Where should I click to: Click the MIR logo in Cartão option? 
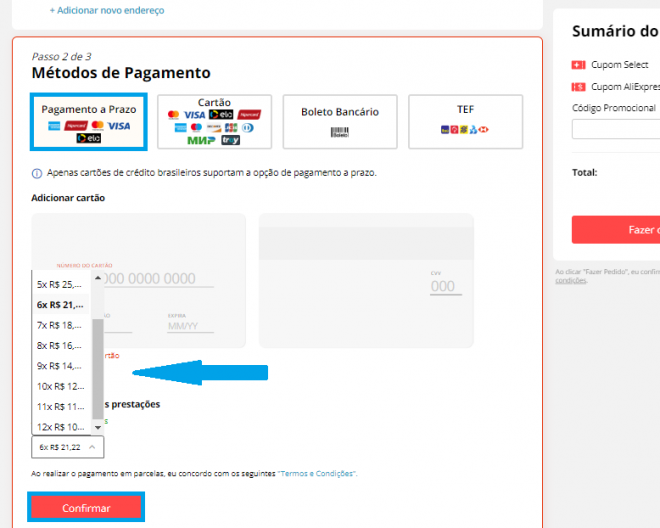202,140
